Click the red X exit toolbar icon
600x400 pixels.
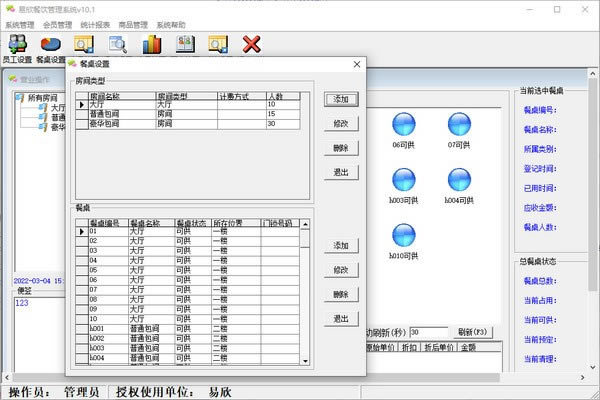[252, 44]
